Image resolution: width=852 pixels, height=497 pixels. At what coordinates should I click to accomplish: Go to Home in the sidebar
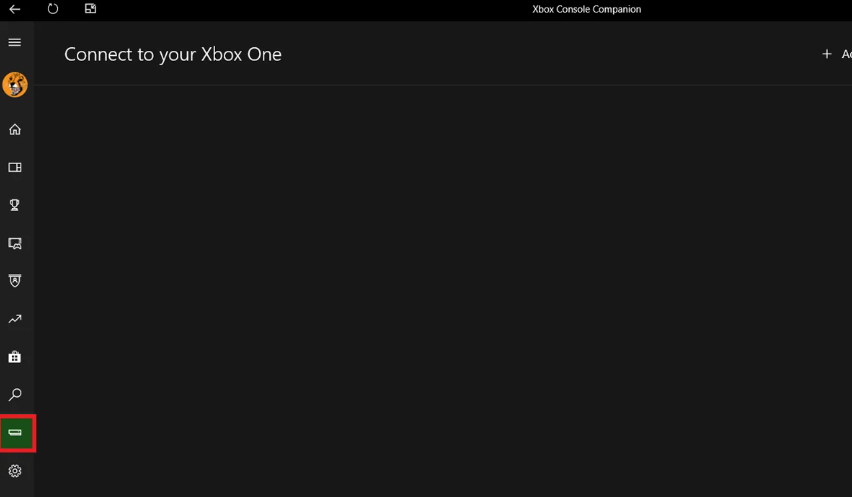coord(15,129)
